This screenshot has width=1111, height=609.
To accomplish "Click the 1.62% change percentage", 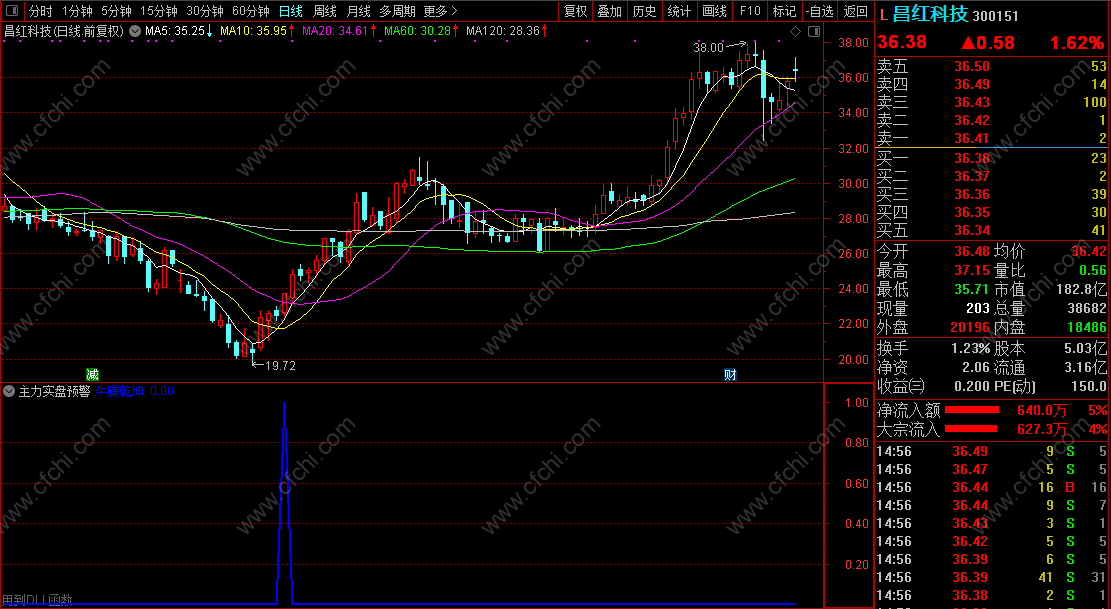I will coord(1076,42).
